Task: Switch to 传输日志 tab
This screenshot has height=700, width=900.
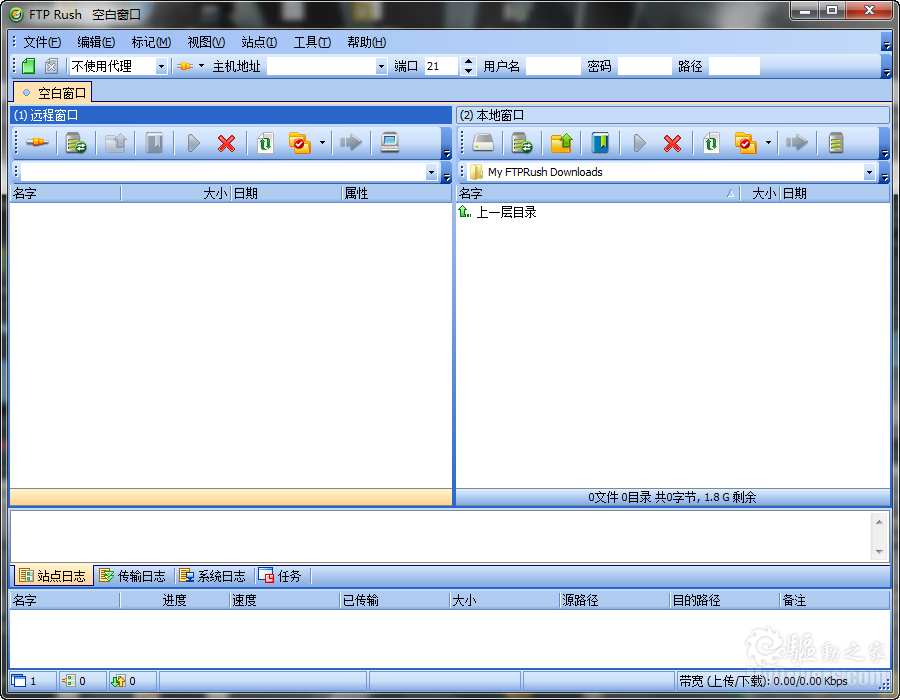Action: click(x=133, y=576)
